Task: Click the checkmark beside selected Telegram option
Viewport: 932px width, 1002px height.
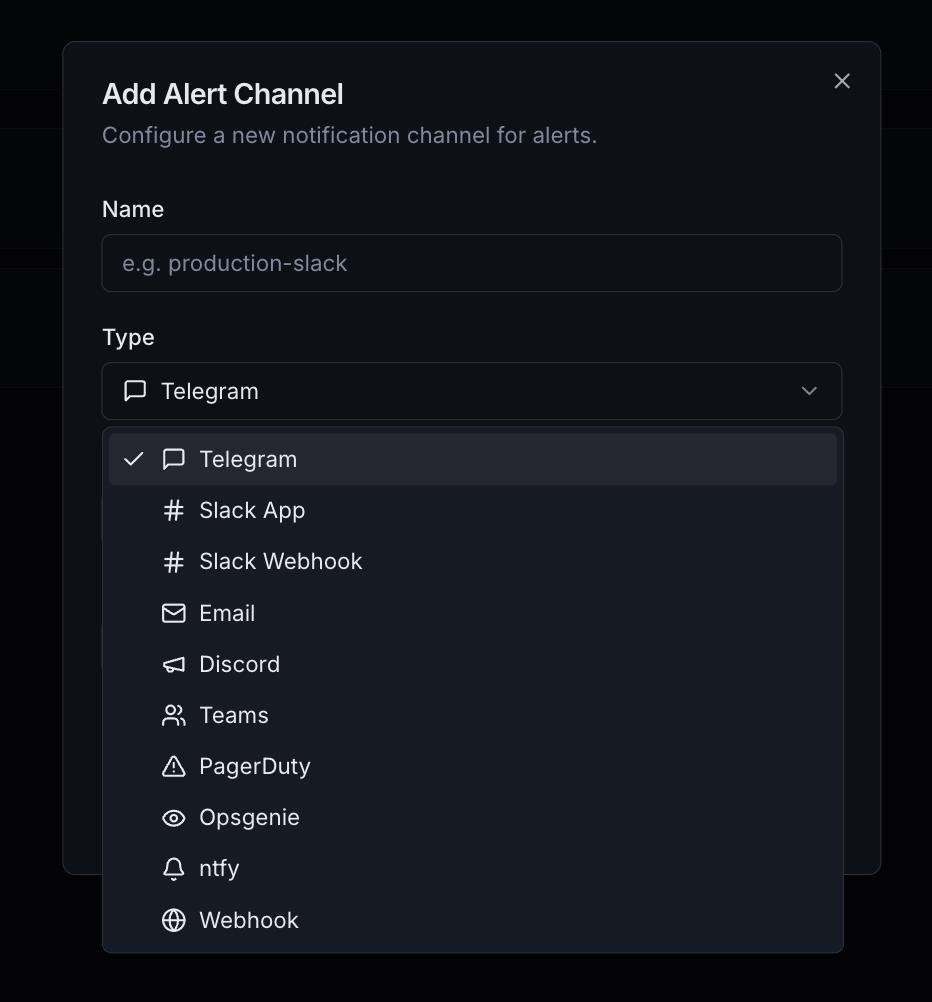Action: (x=134, y=459)
